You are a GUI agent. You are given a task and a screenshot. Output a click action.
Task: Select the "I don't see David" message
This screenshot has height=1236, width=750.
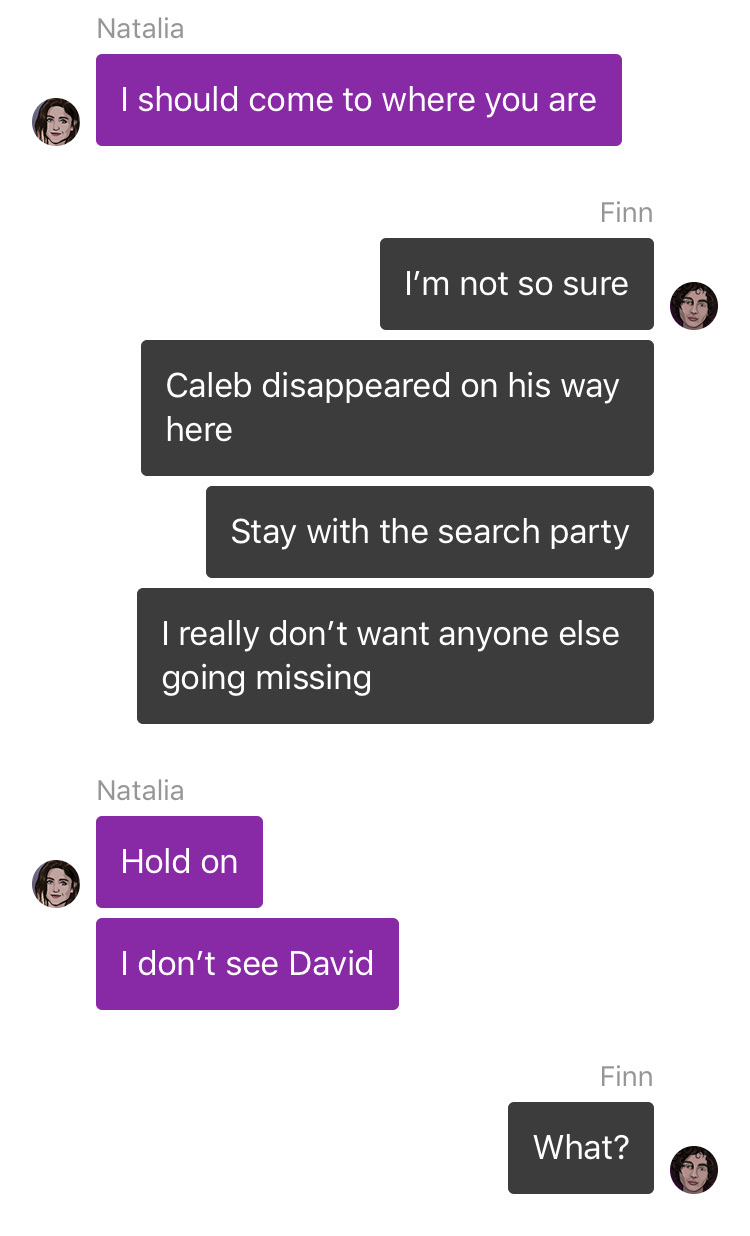click(247, 964)
